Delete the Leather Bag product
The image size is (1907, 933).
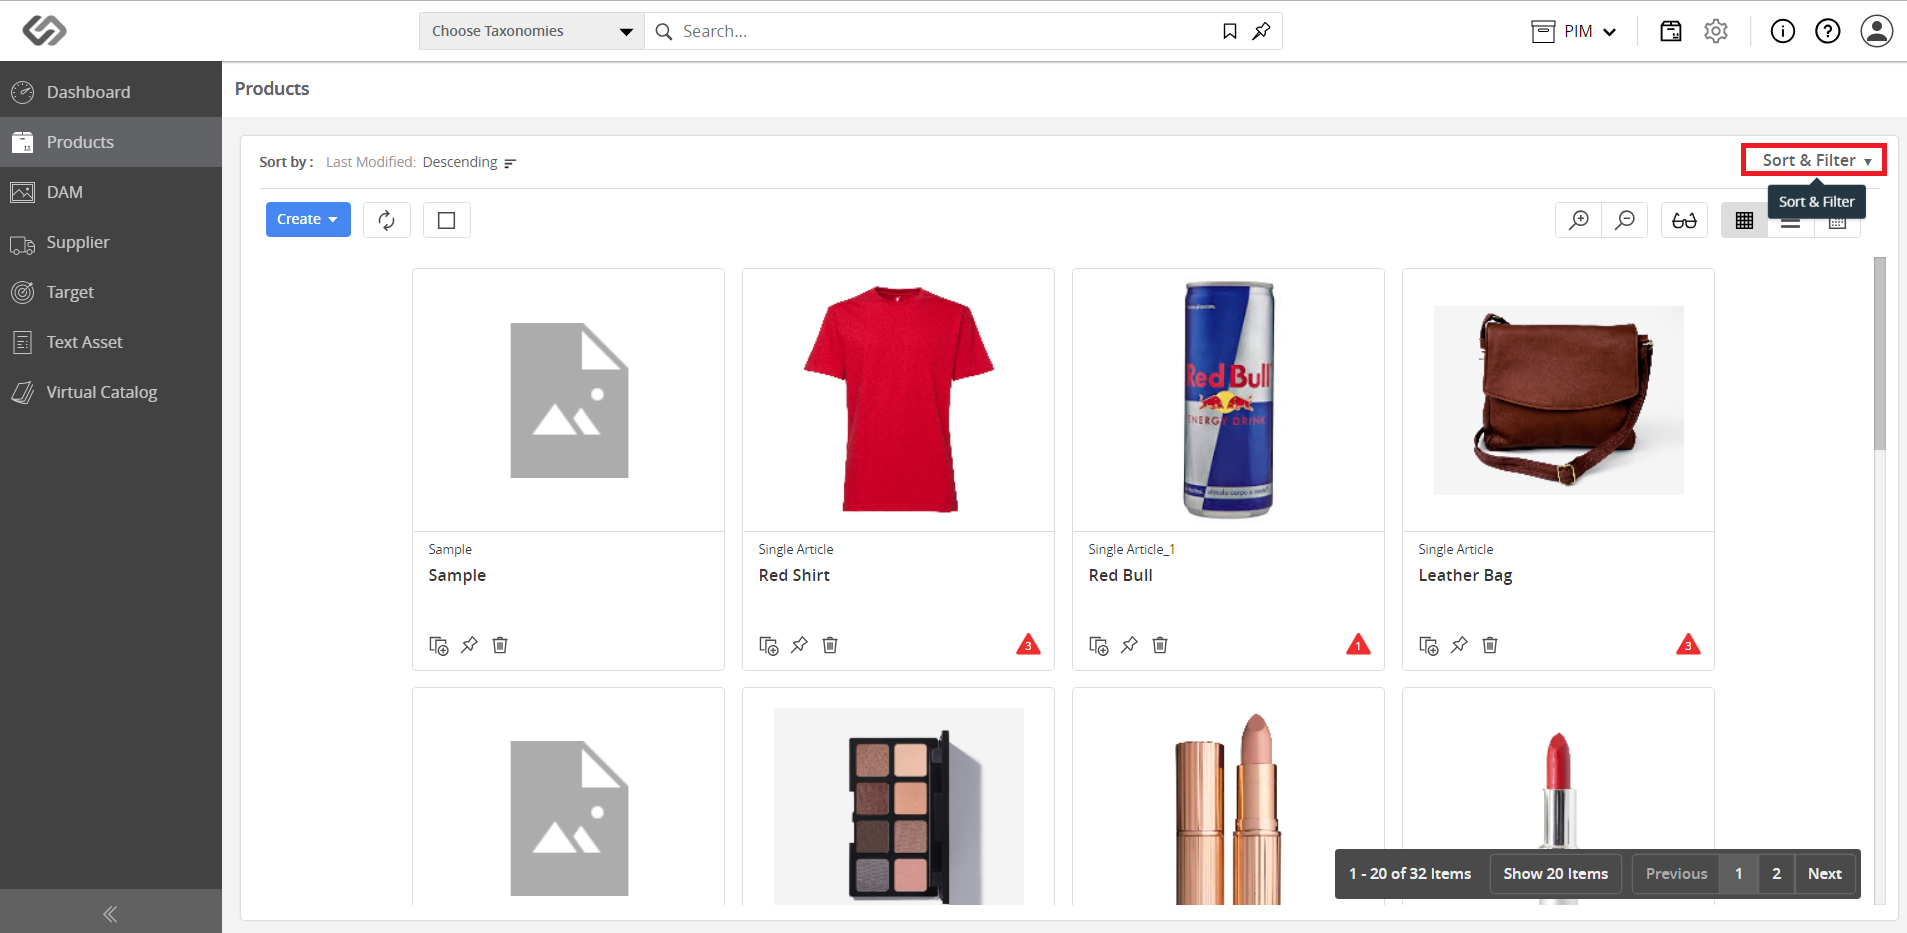[1490, 645]
